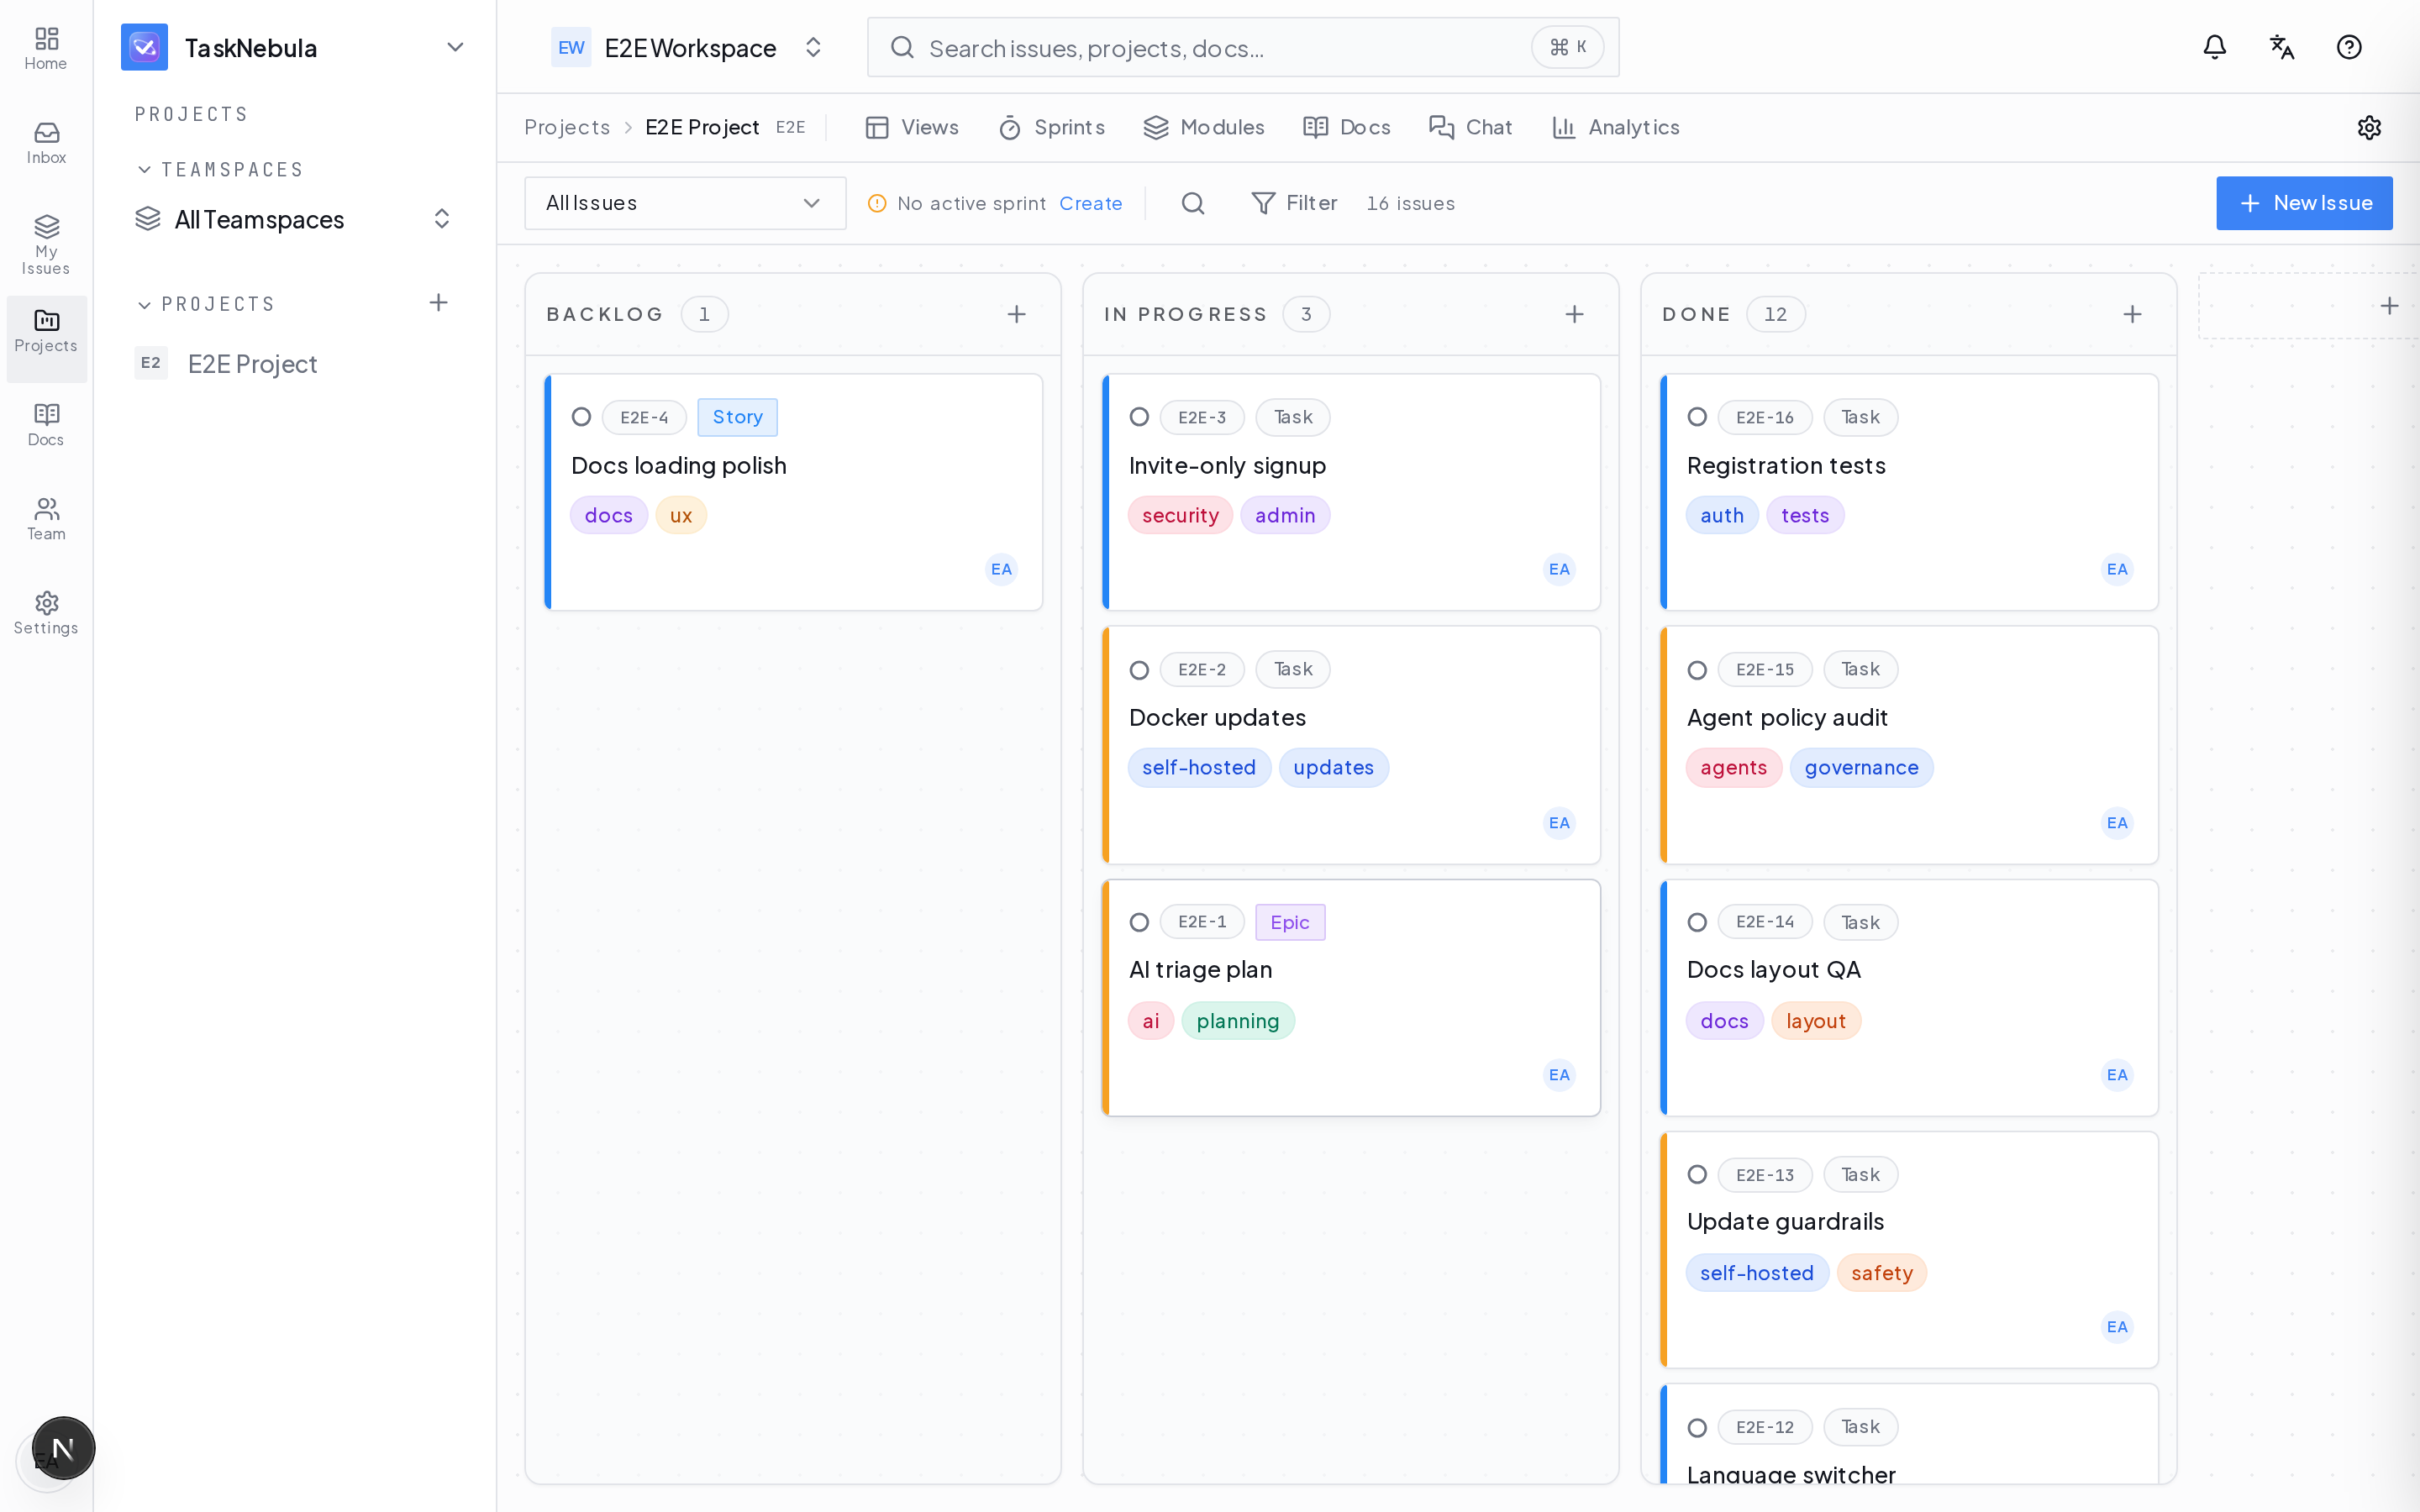Toggle status circle on E2E-4 card
This screenshot has height=1512, width=2420.
(581, 417)
